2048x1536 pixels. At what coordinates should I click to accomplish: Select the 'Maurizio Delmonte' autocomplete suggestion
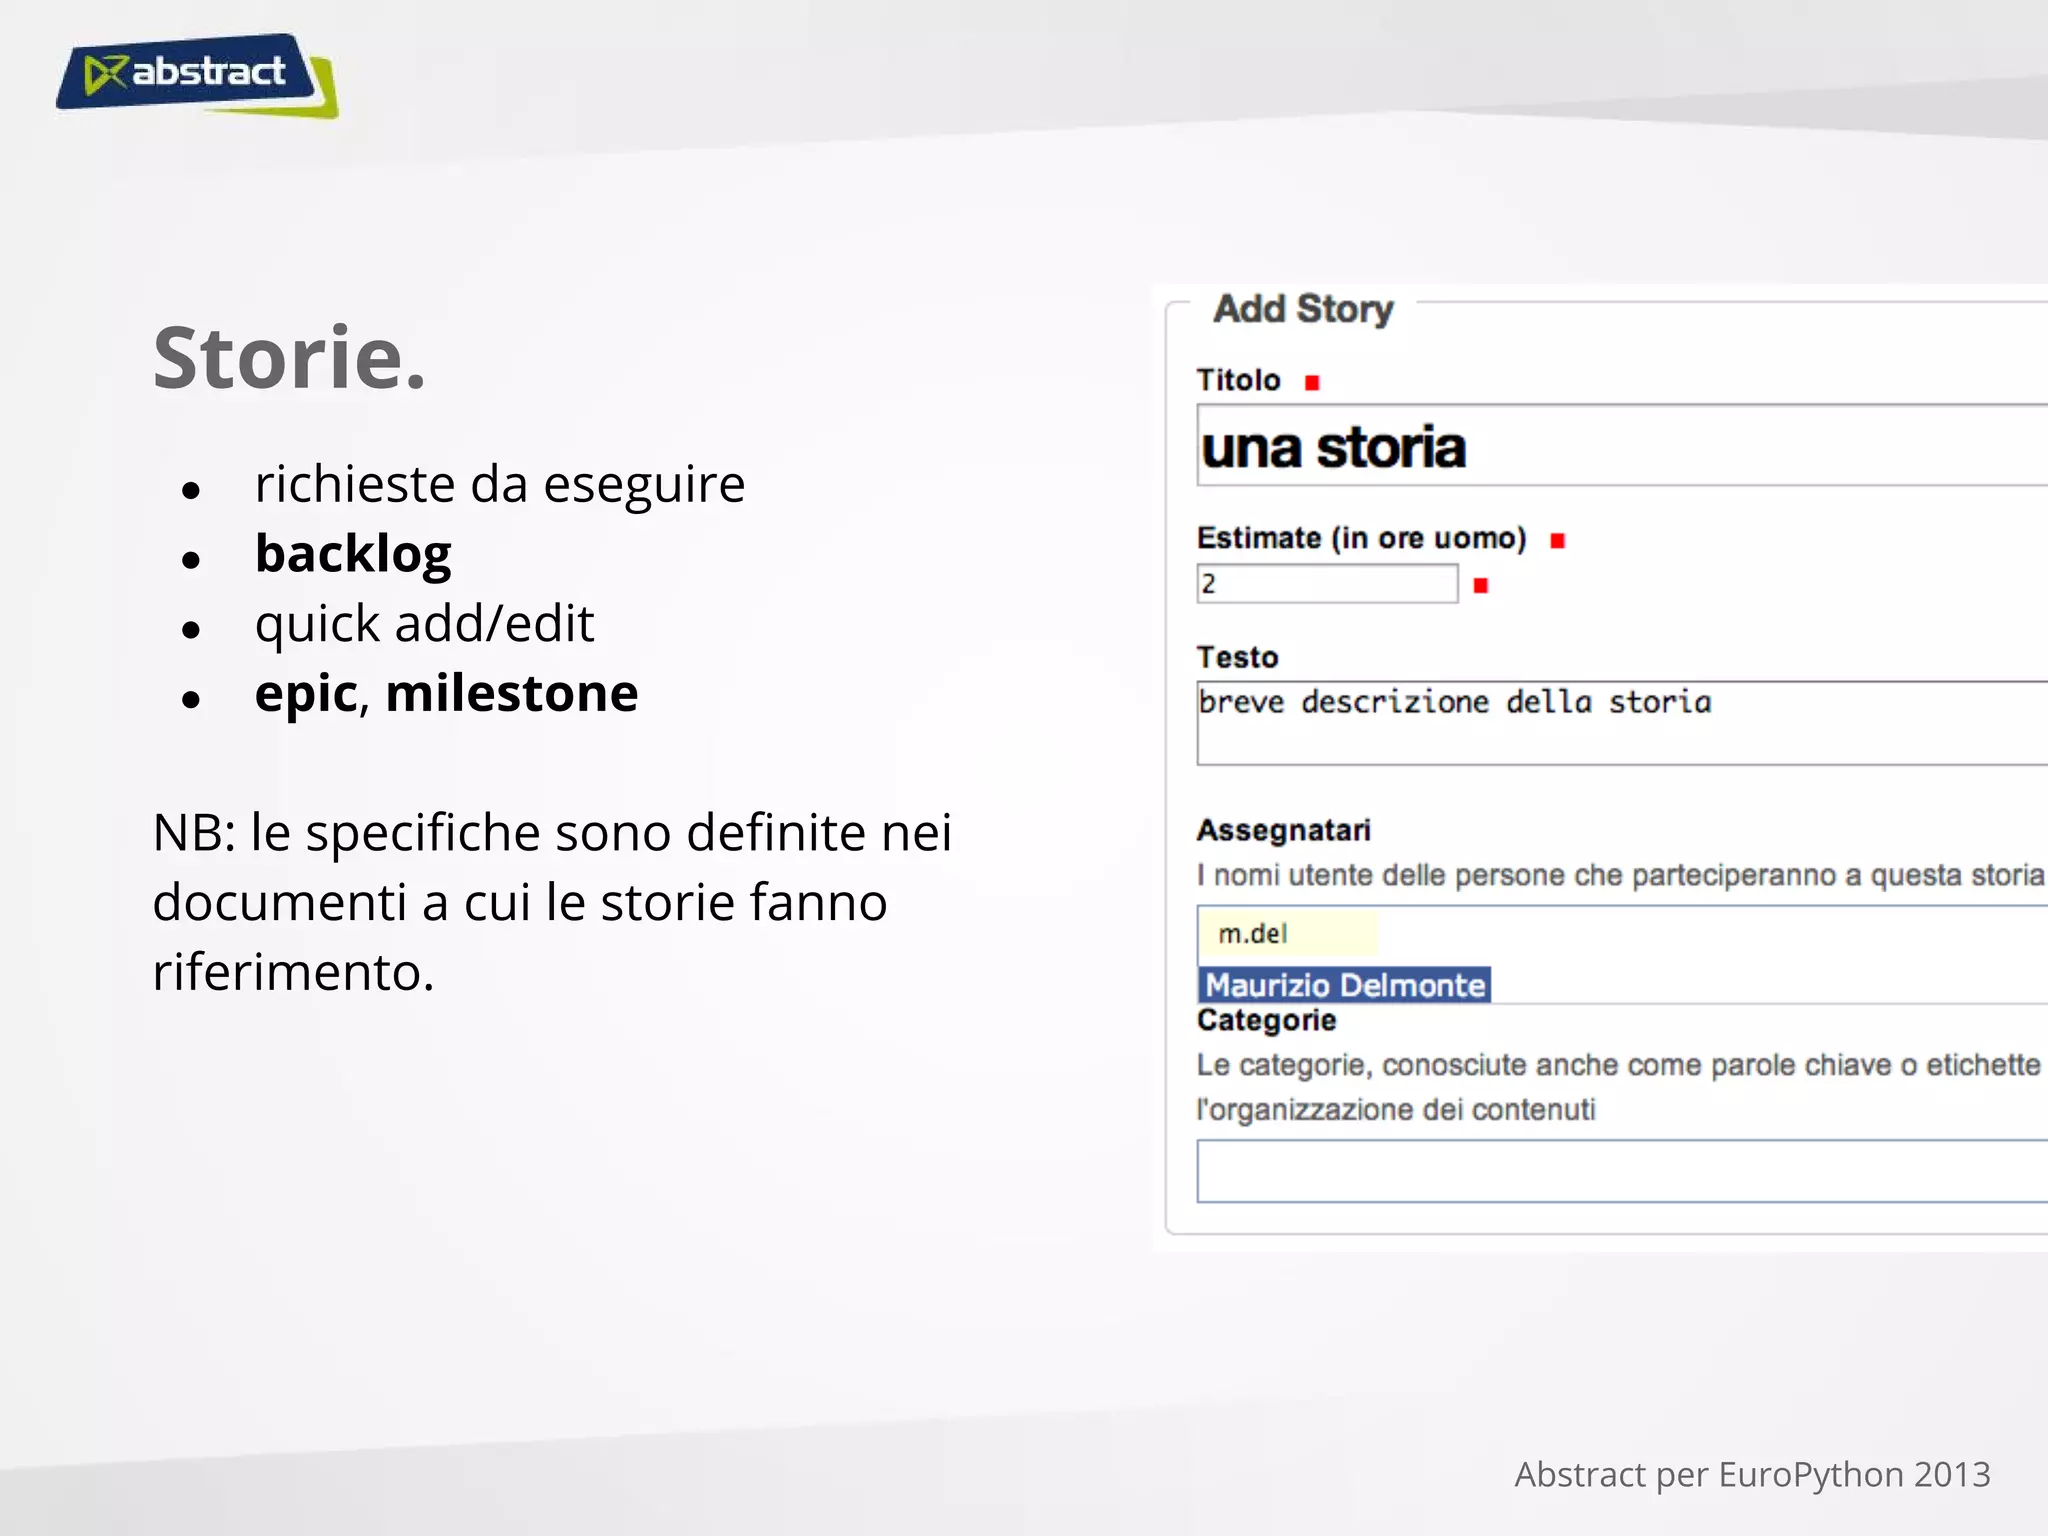pos(1344,985)
